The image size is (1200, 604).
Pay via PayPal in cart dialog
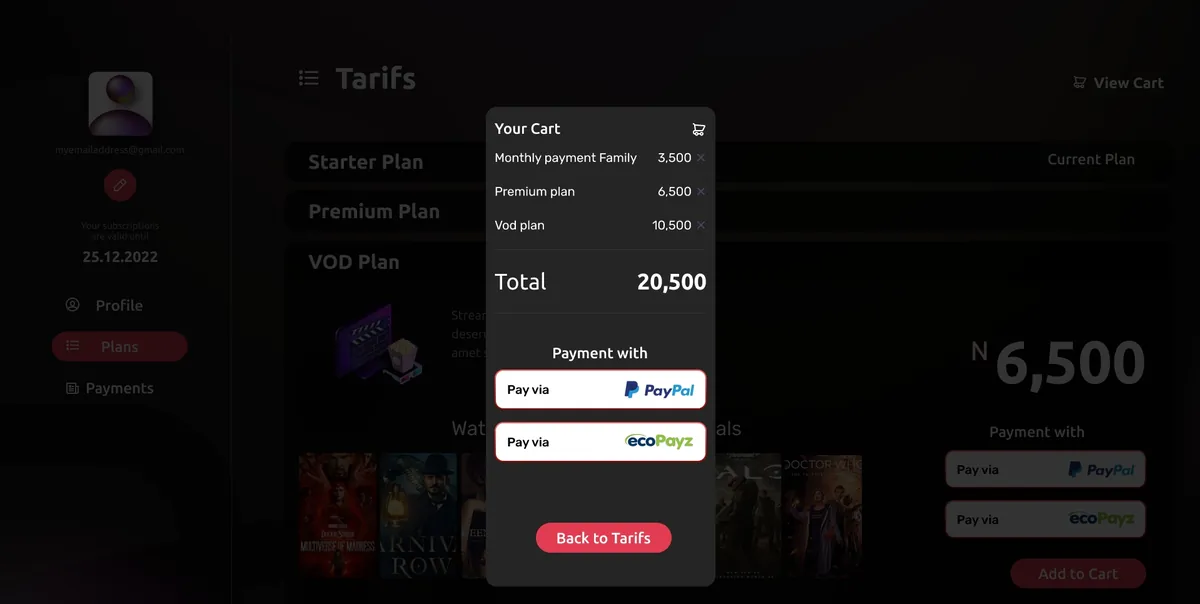coord(600,390)
